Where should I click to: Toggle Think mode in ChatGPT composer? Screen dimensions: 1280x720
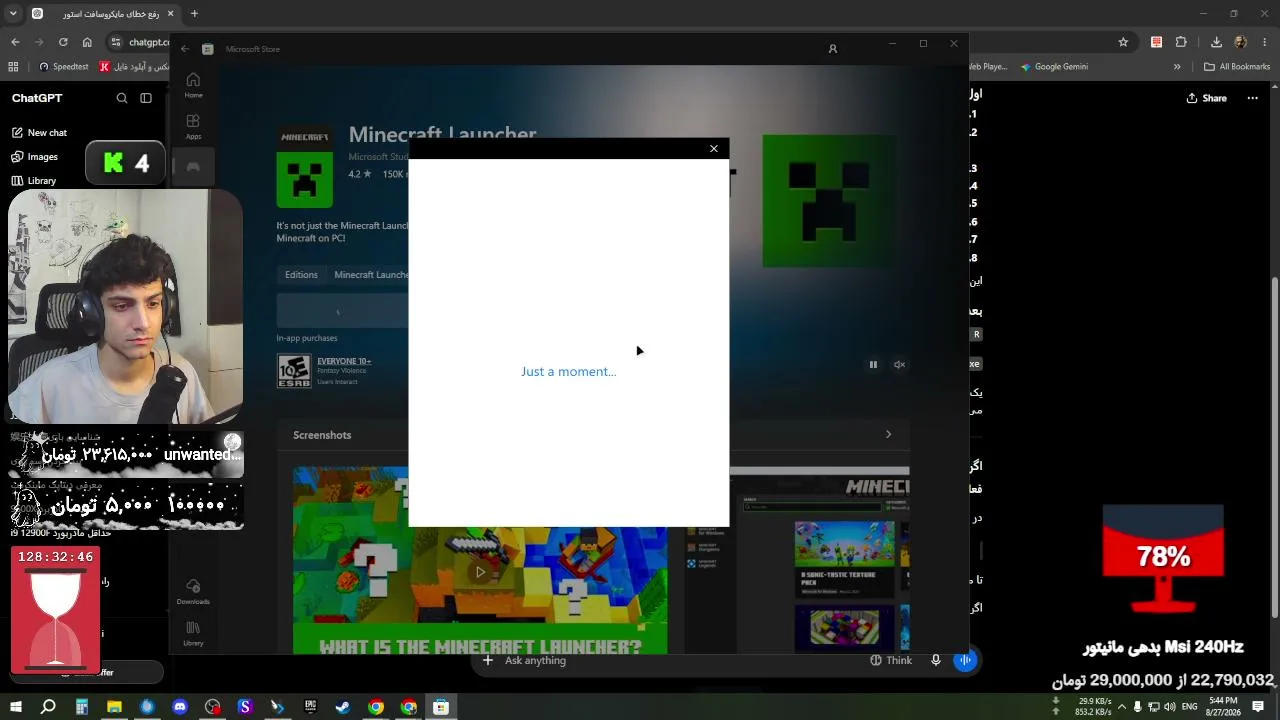pos(891,660)
